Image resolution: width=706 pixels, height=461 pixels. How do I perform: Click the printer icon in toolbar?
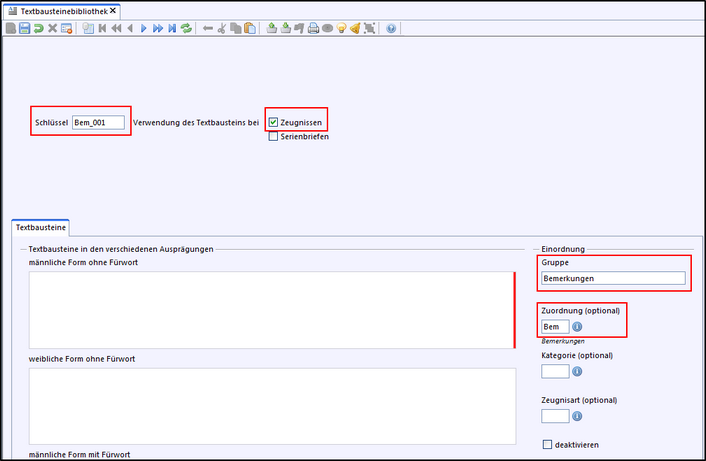[x=313, y=28]
